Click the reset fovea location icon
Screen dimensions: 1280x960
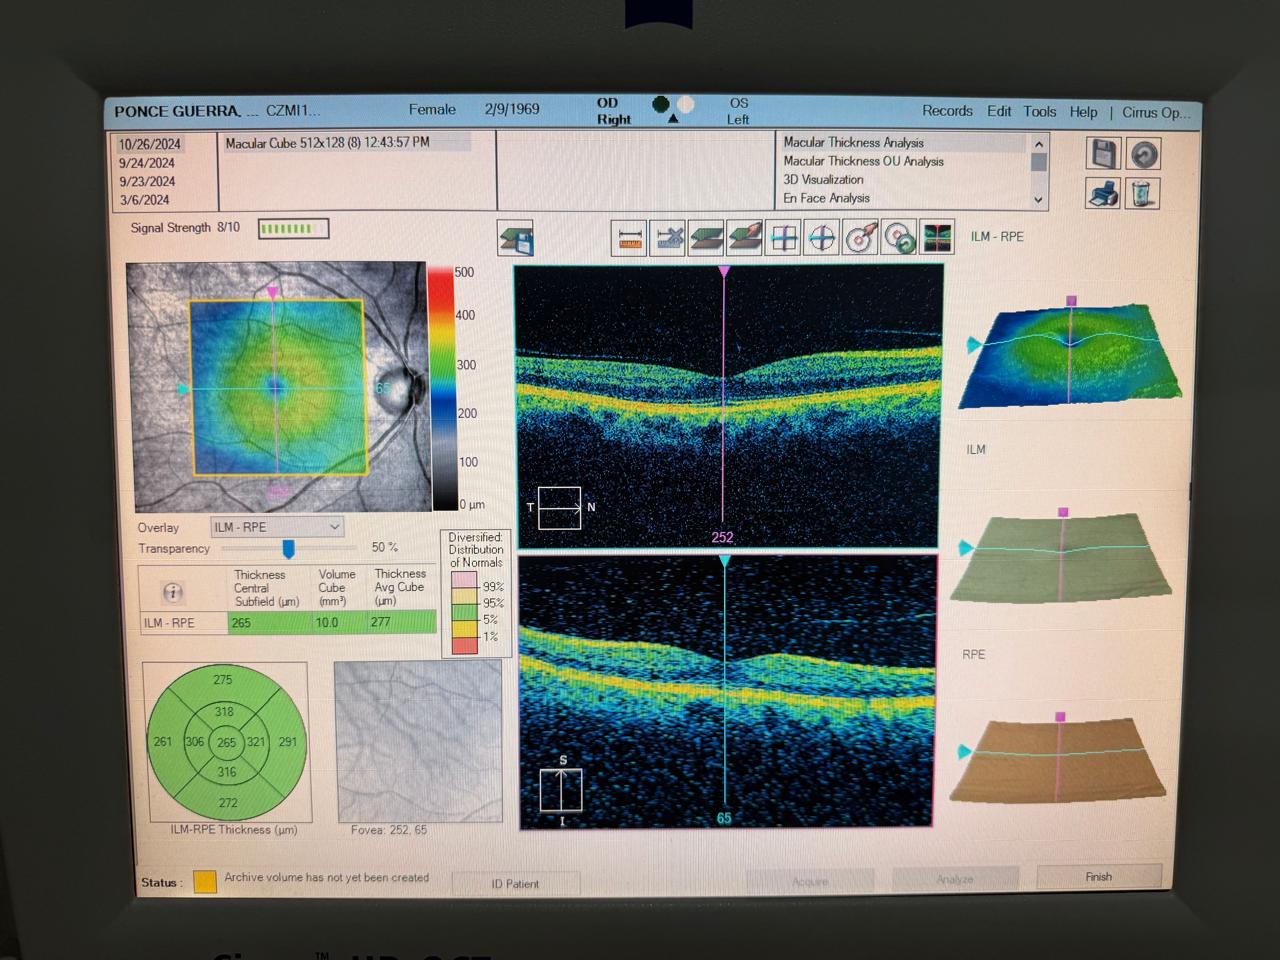click(899, 238)
